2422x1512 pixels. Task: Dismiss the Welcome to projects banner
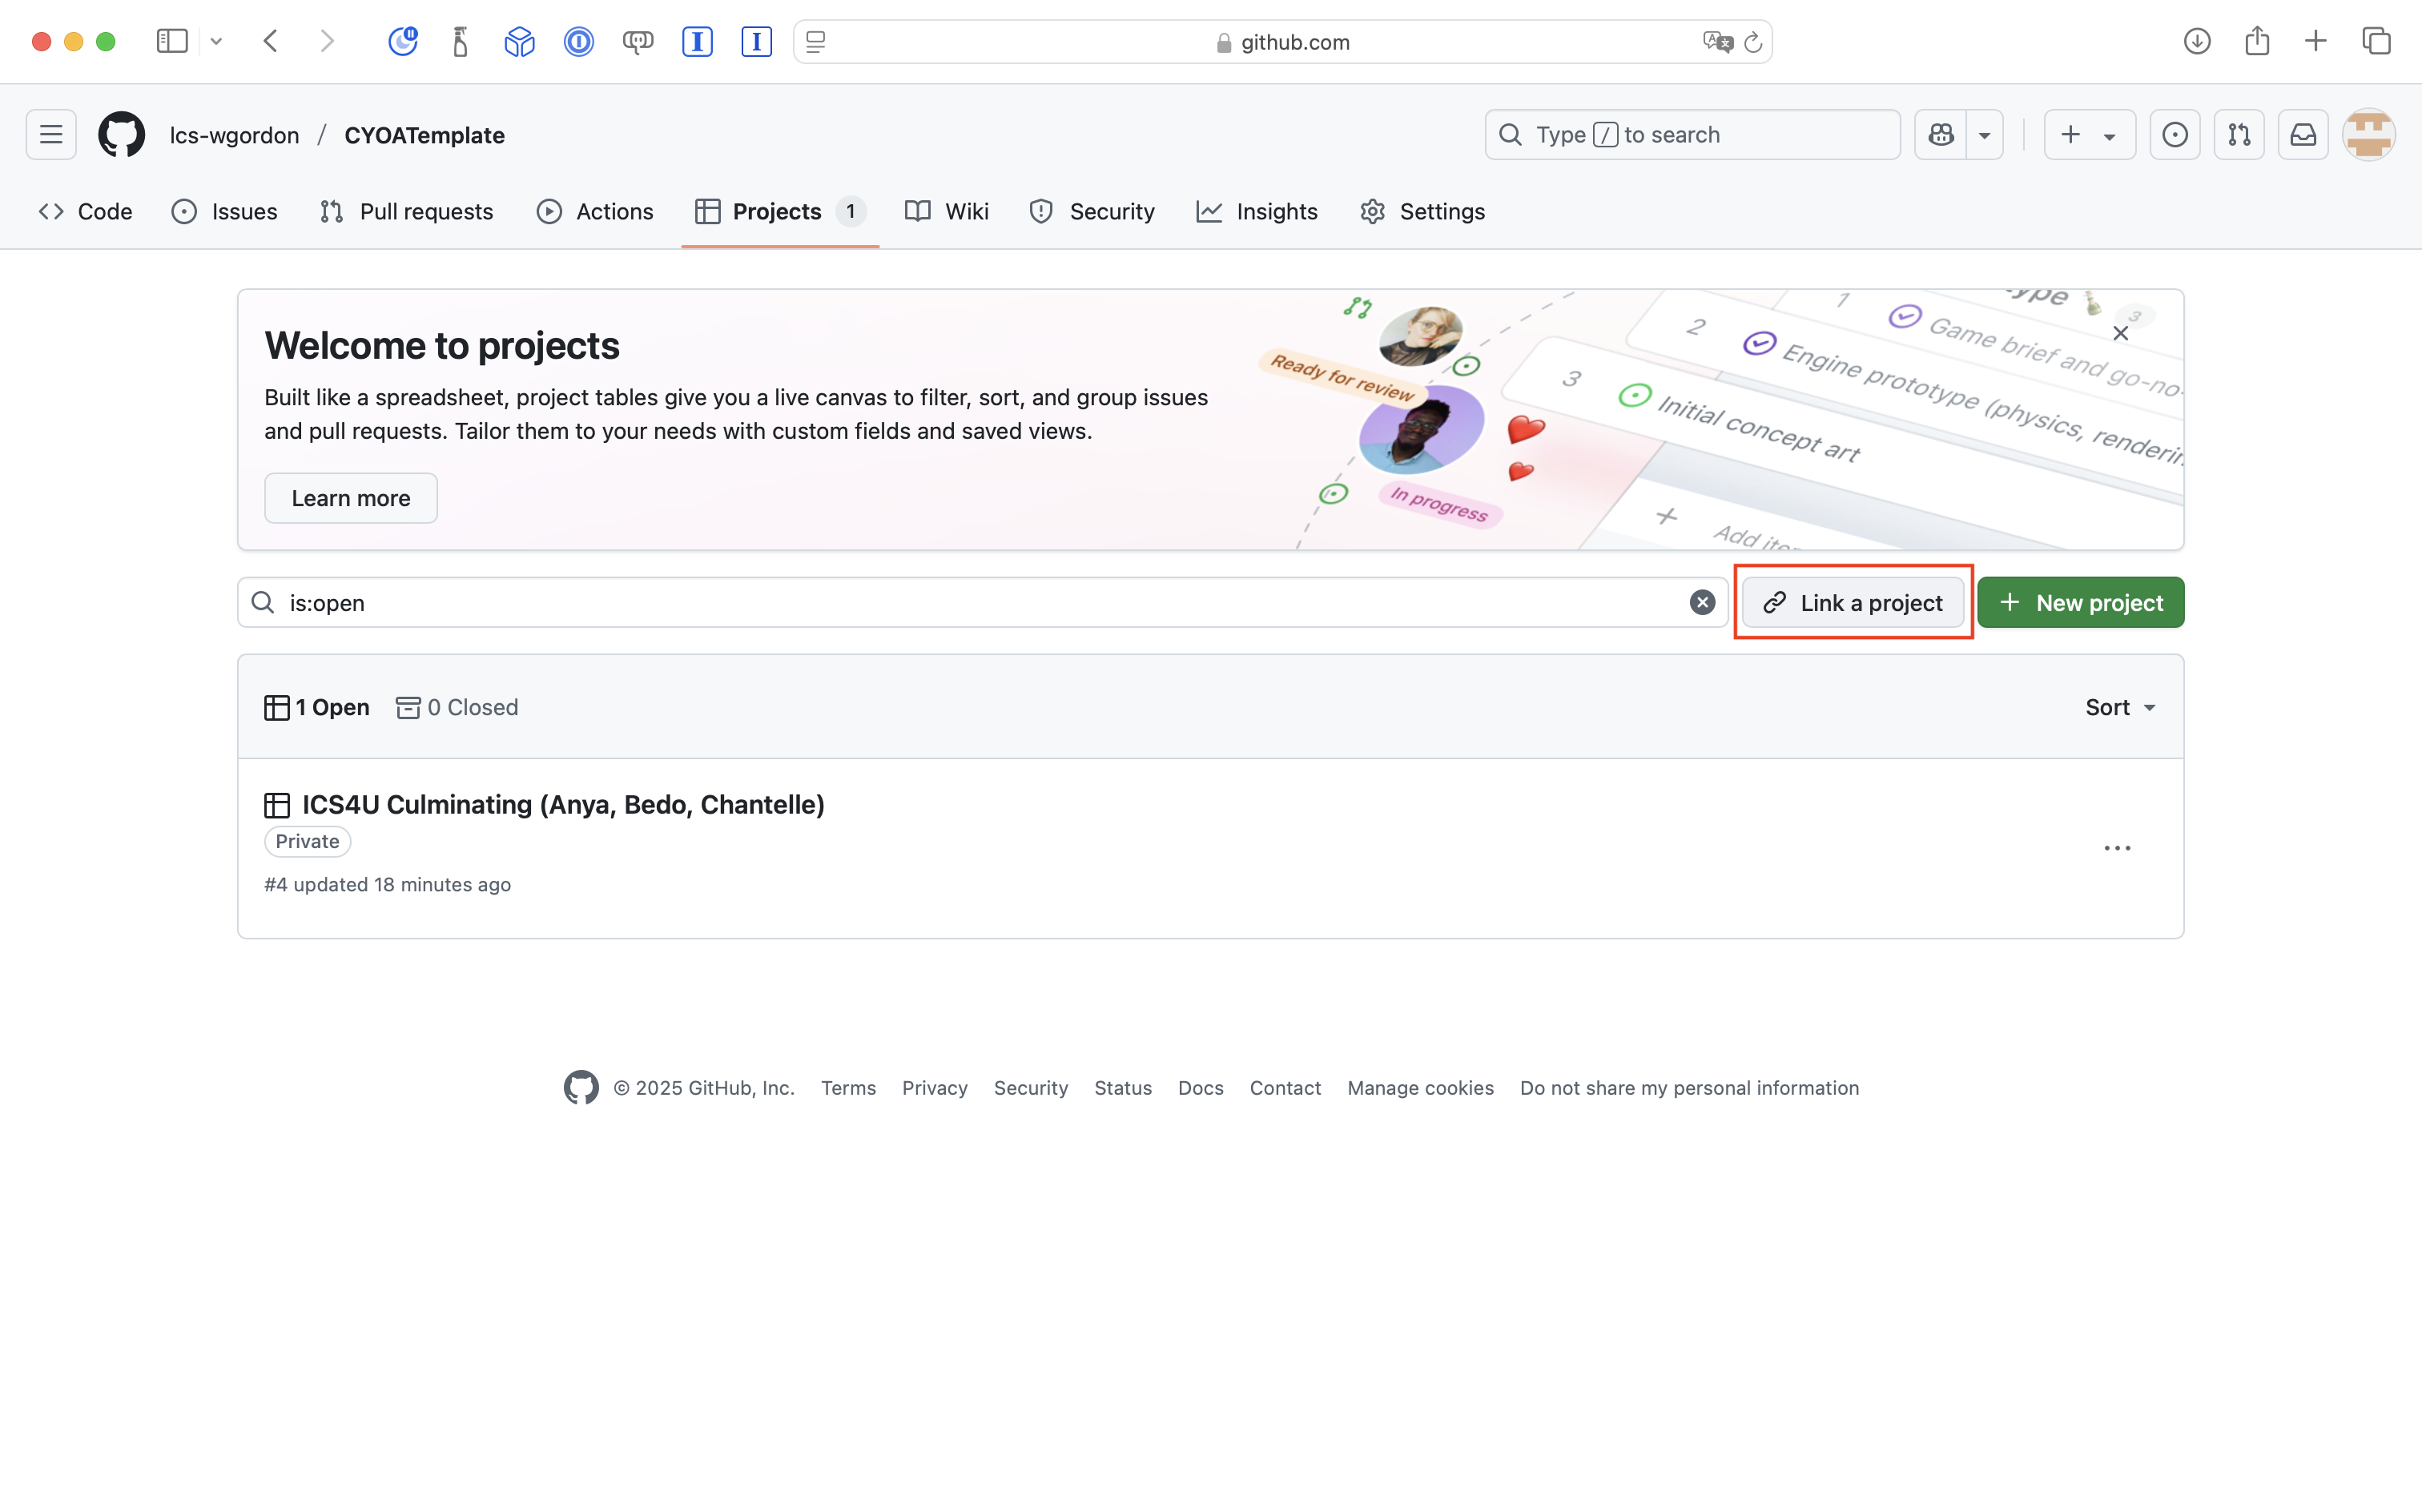[2120, 334]
